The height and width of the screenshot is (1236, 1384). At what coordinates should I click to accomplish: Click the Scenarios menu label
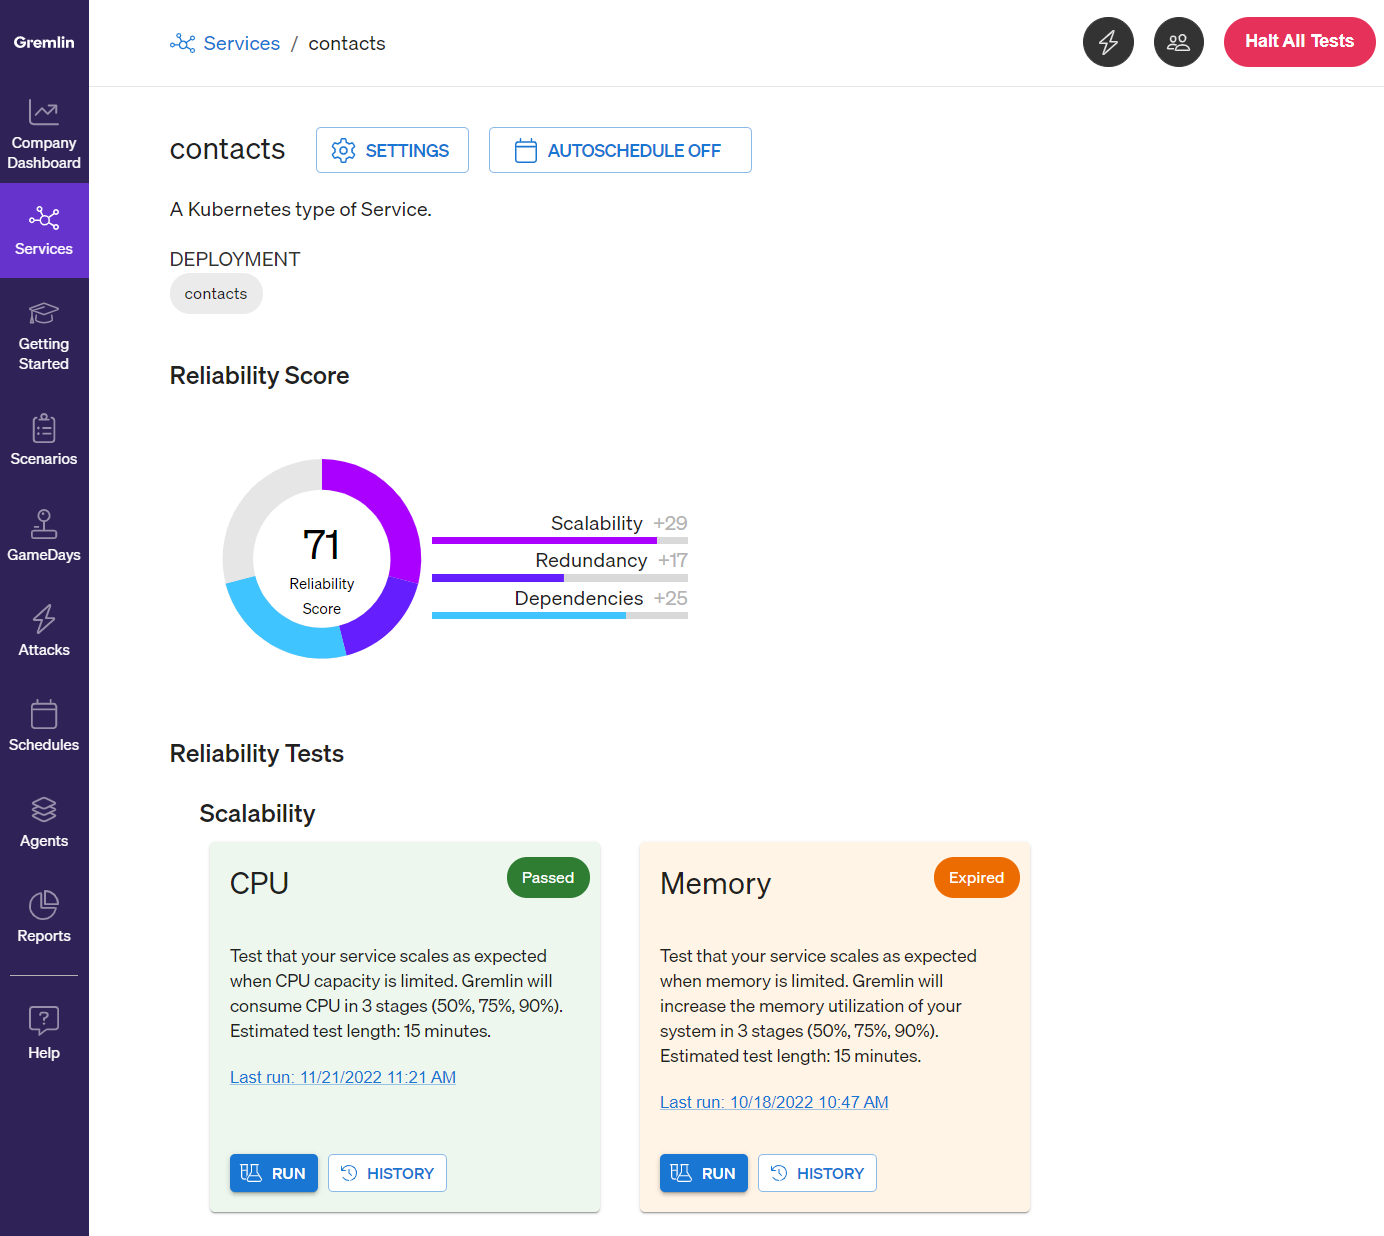pos(44,459)
